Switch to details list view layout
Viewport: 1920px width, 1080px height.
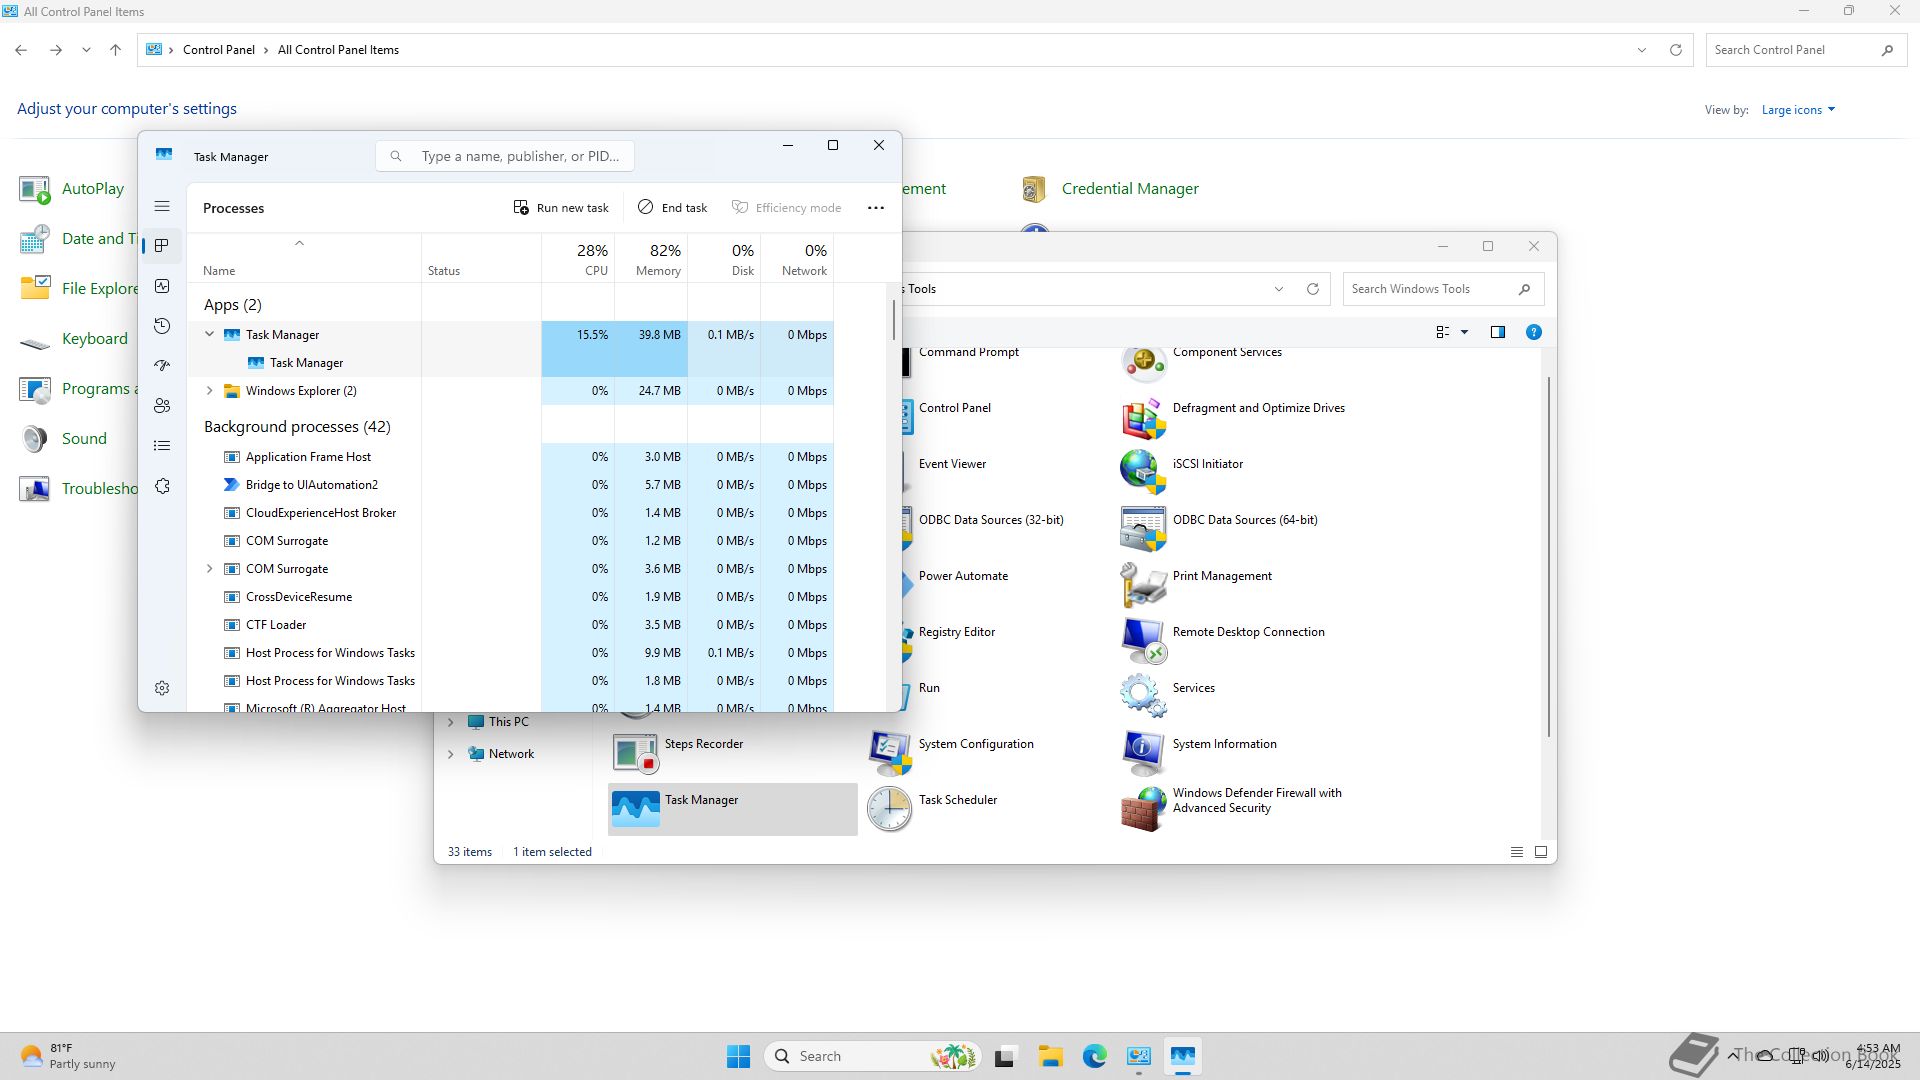click(1516, 852)
